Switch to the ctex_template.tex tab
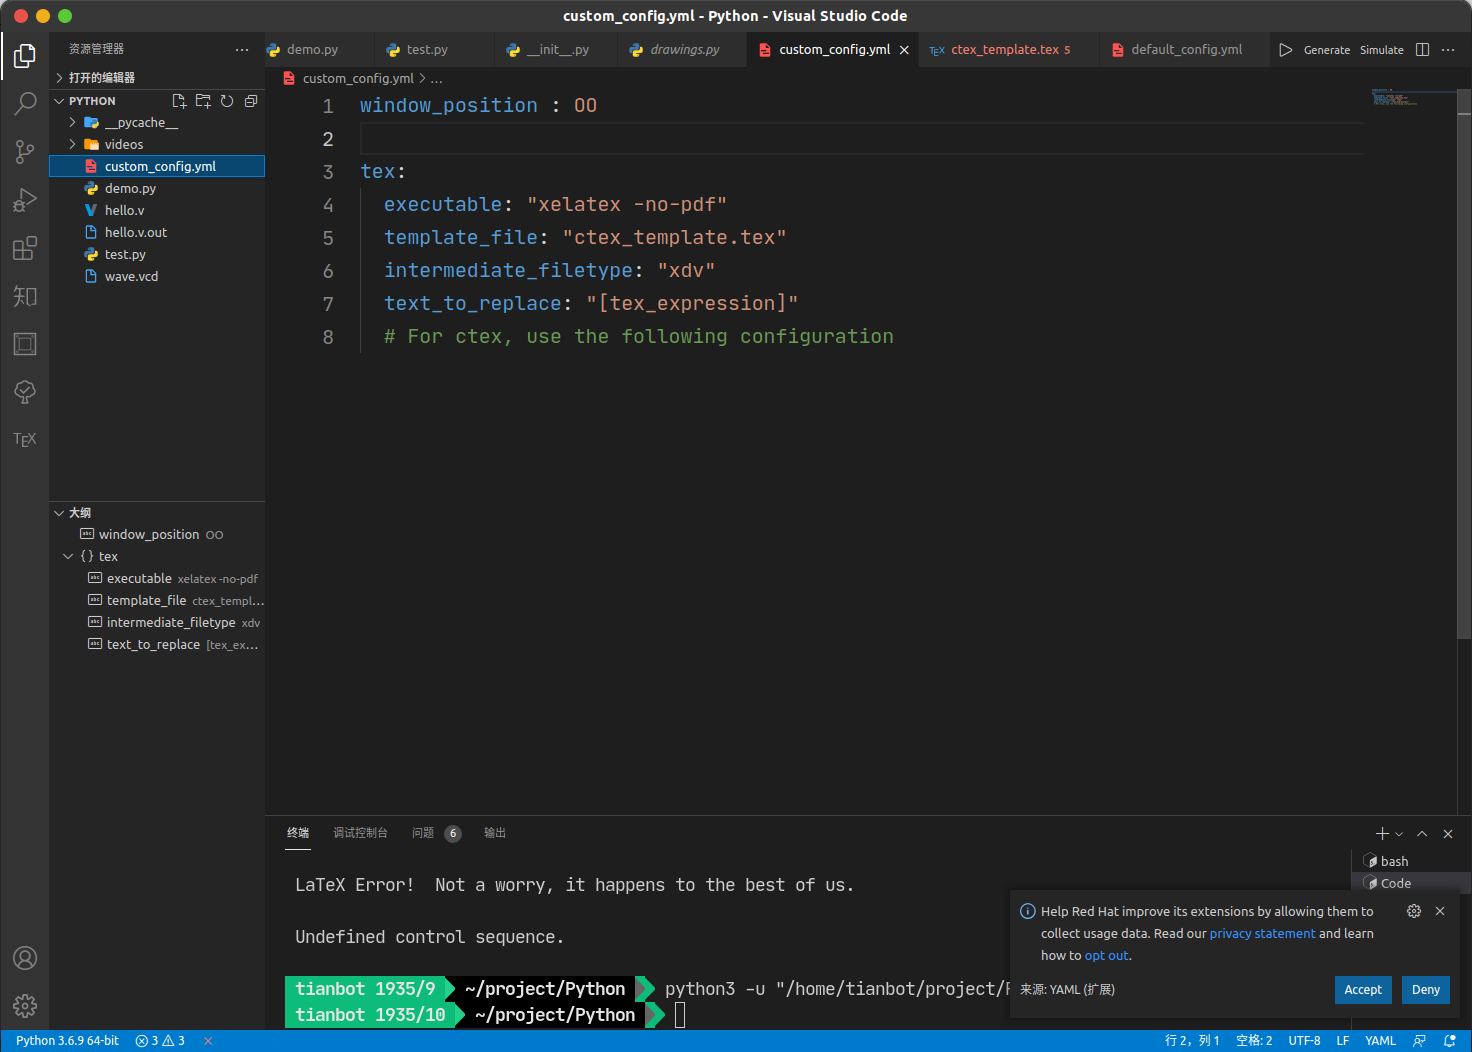The width and height of the screenshot is (1472, 1052). coord(1004,50)
